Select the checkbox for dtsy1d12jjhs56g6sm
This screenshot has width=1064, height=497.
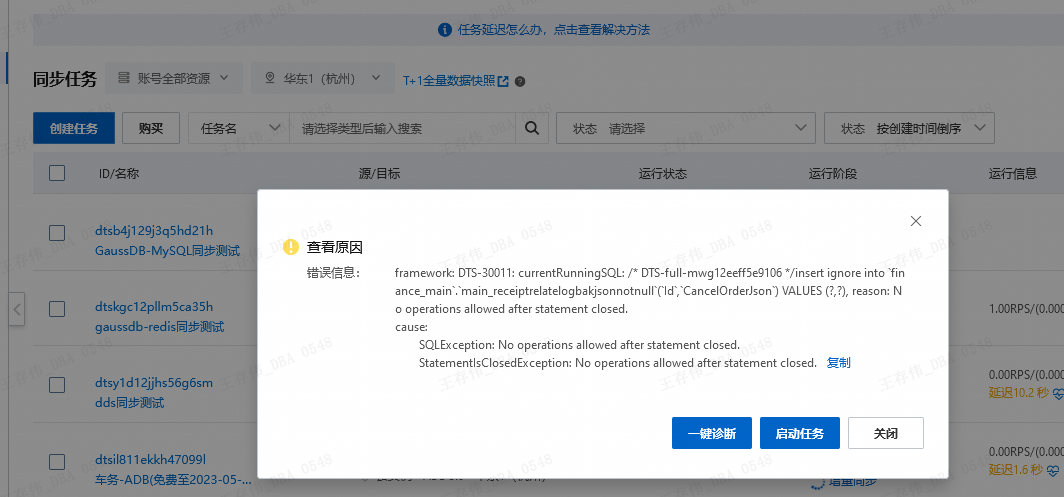click(x=57, y=384)
